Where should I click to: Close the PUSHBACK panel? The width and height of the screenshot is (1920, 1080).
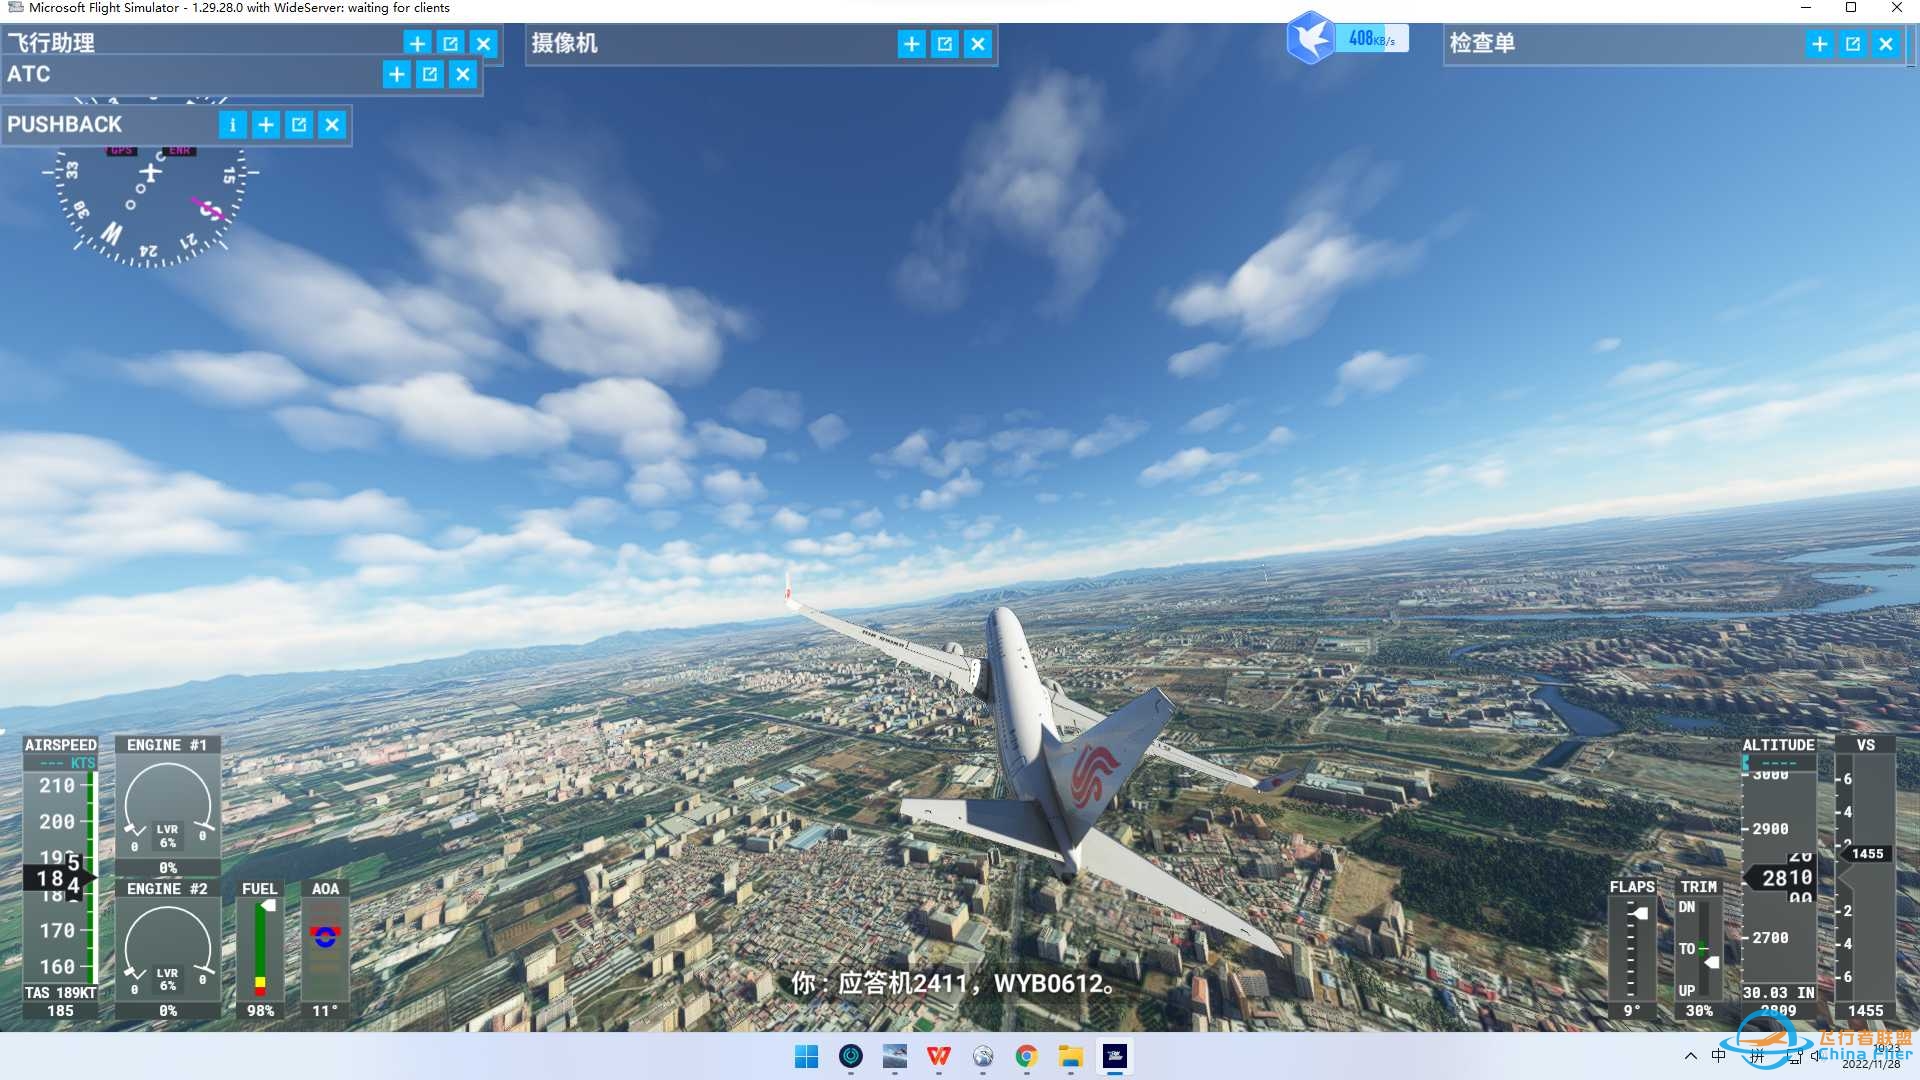[x=331, y=125]
